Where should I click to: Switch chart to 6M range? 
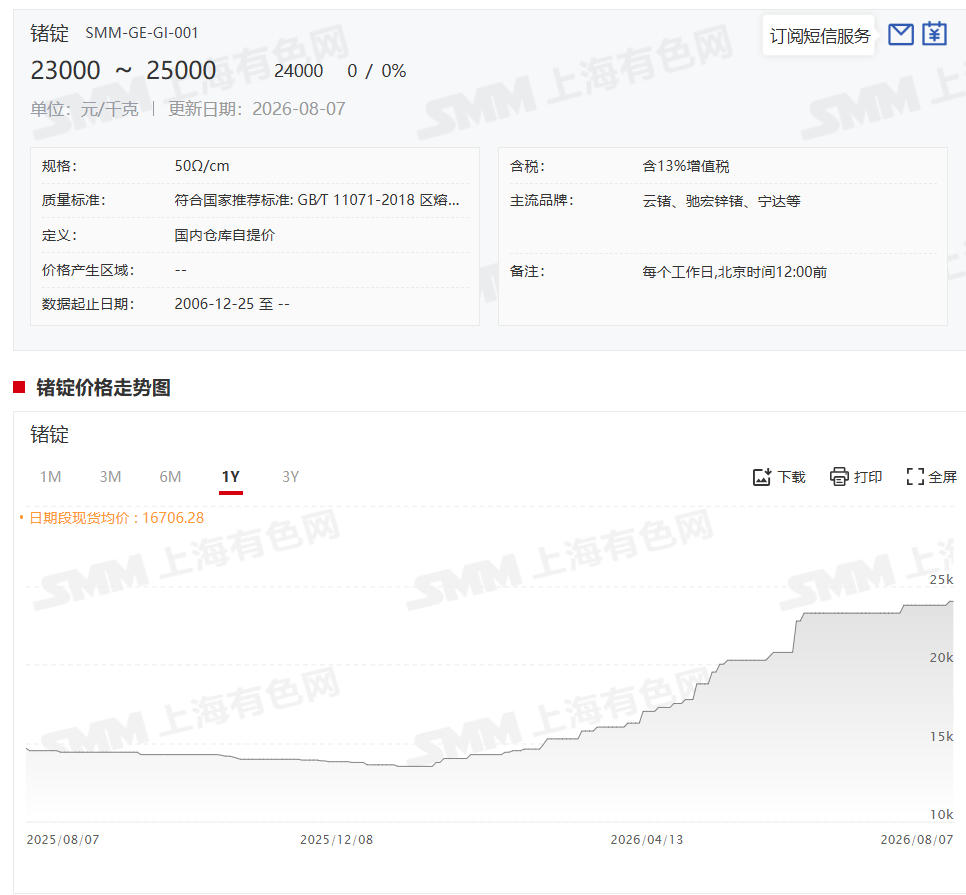(x=170, y=477)
